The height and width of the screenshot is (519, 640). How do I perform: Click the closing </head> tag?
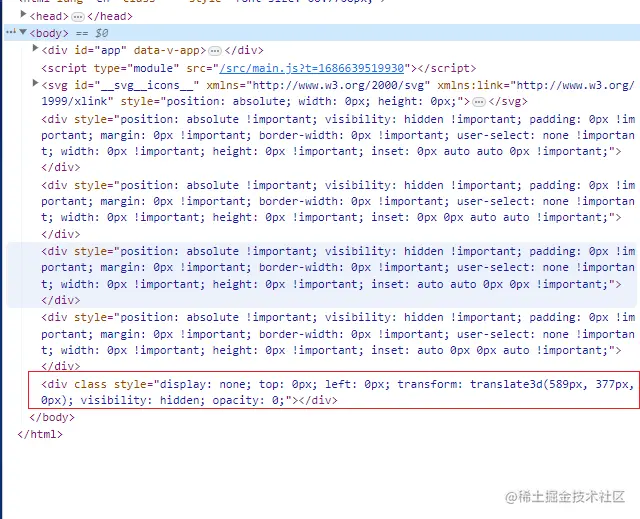(110, 16)
